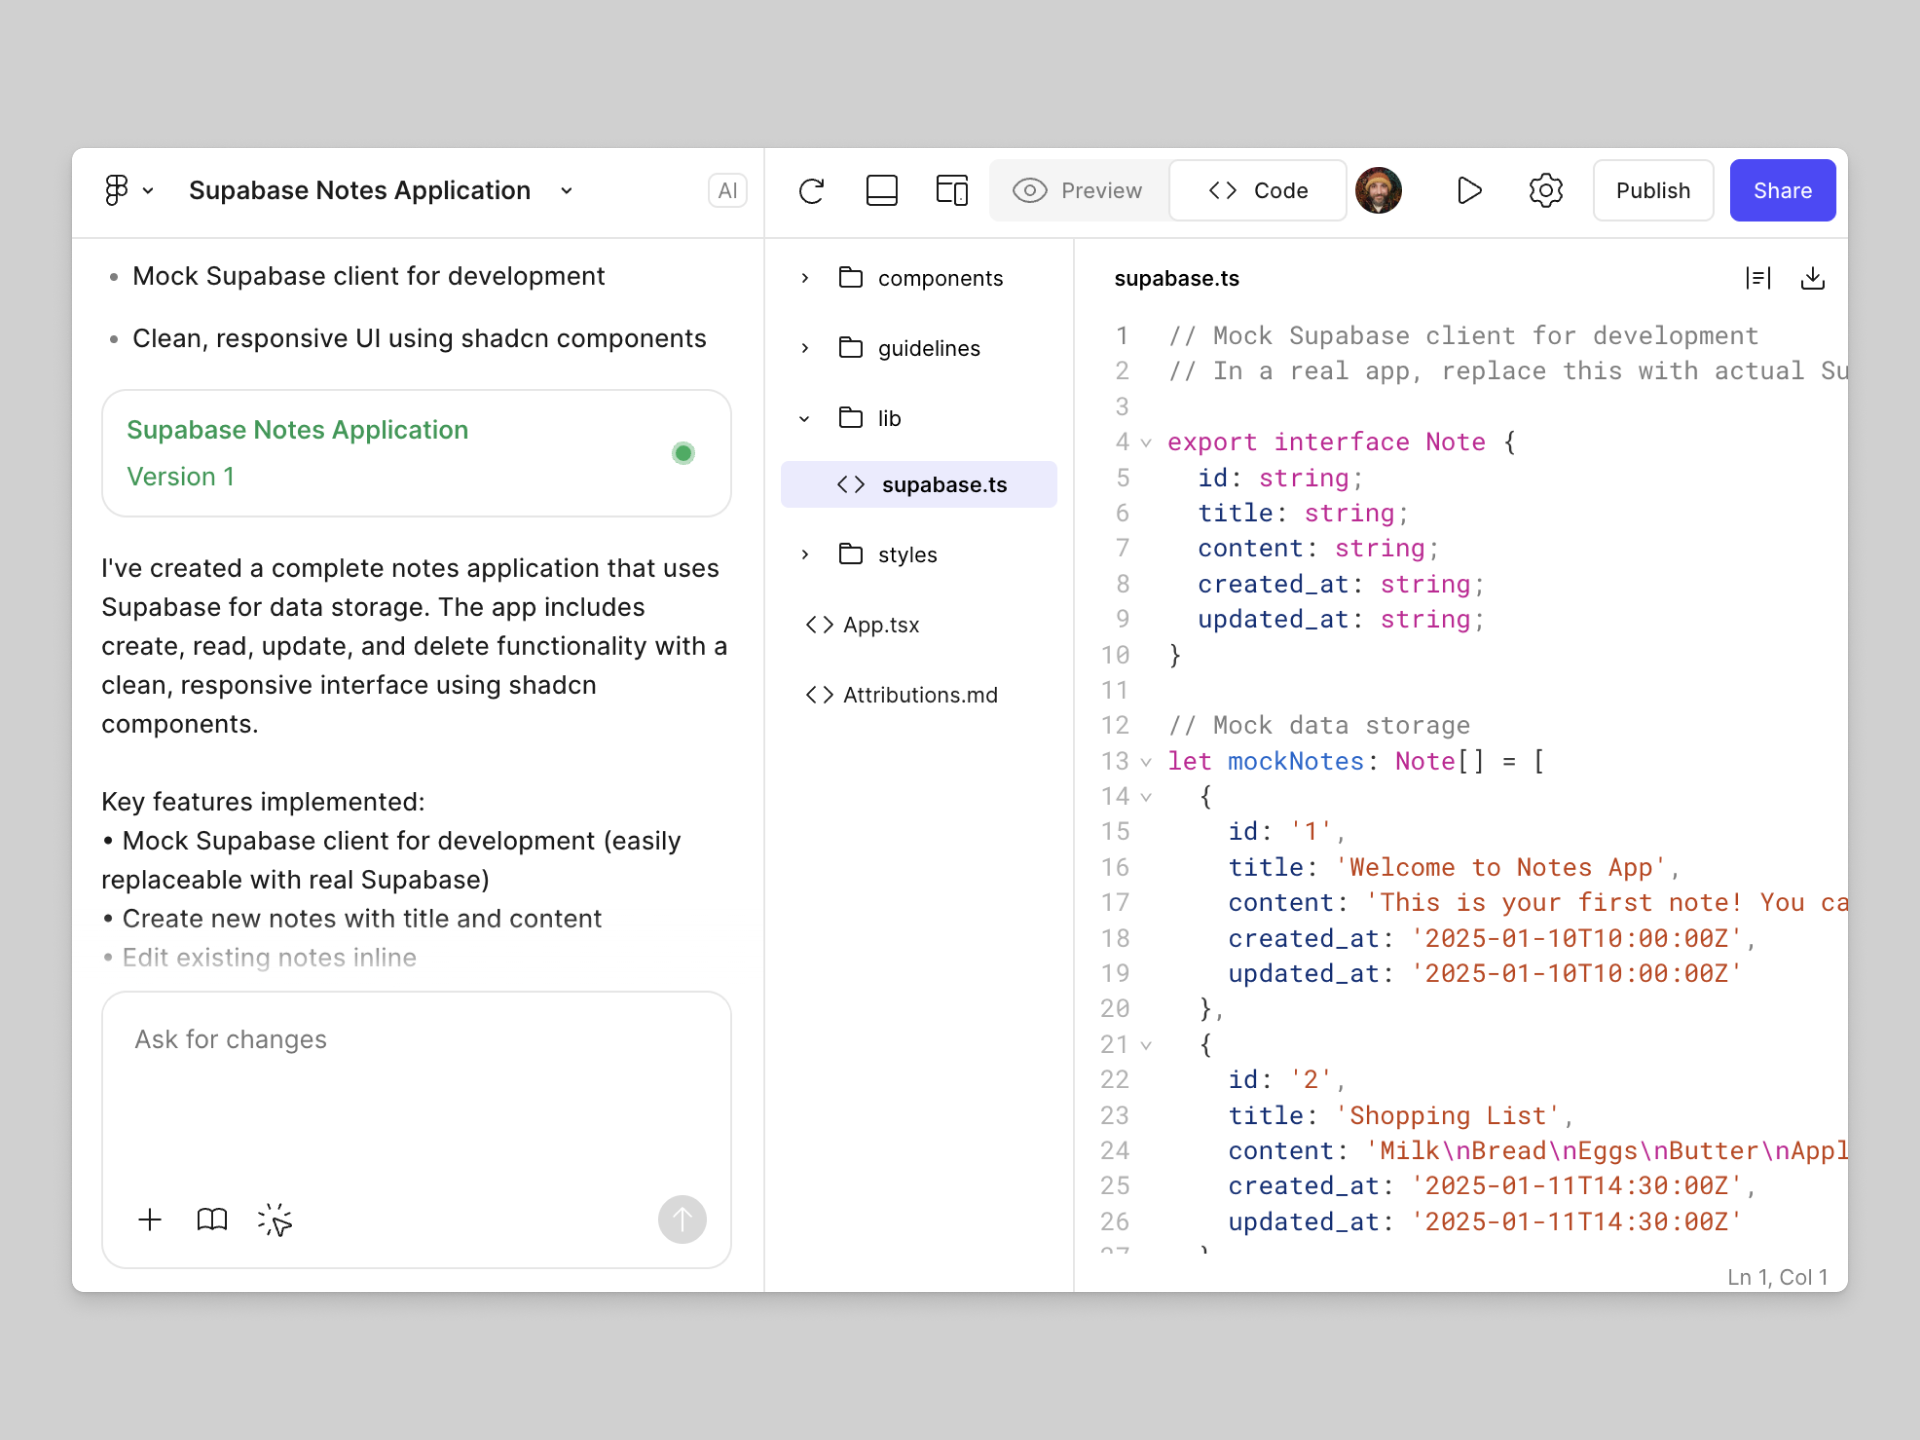
Task: Click the Ln 1, Col 1 status indicator
Action: pyautogui.click(x=1777, y=1277)
